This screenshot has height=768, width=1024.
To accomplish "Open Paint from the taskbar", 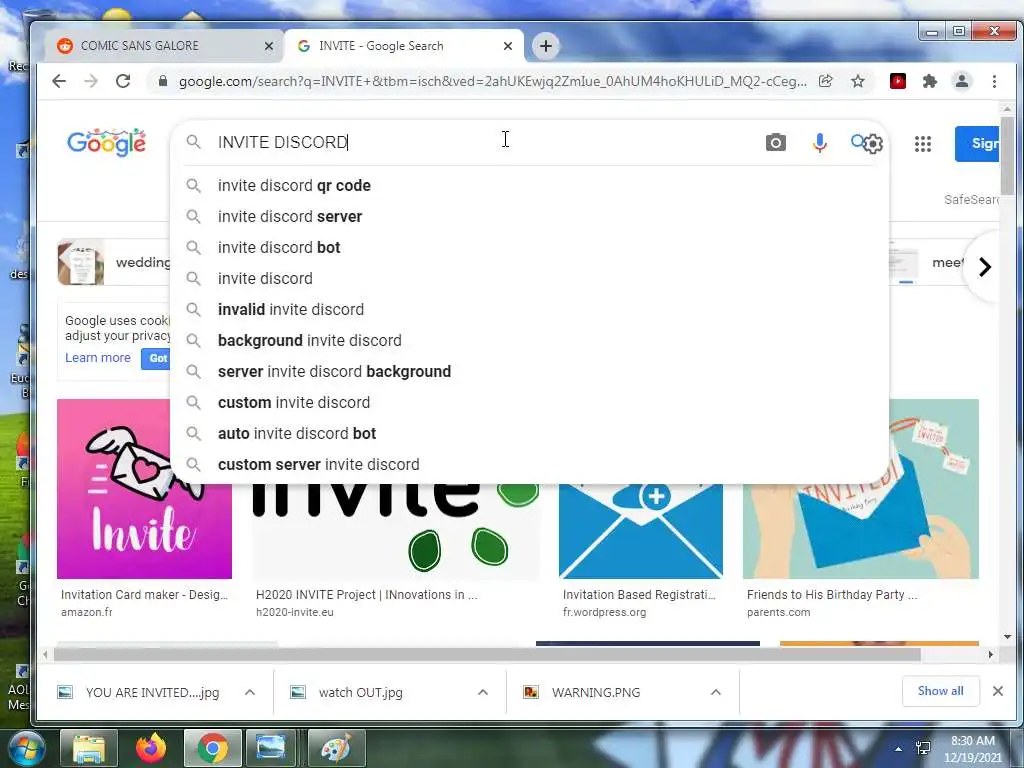I will (x=336, y=748).
